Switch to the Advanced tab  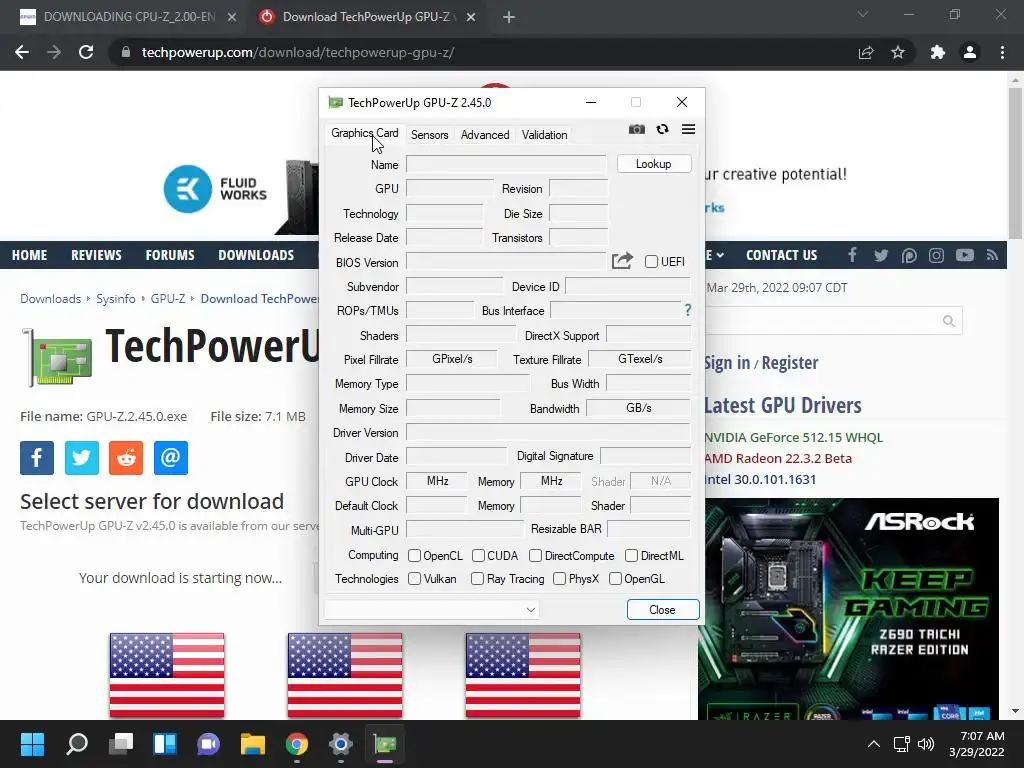tap(485, 135)
